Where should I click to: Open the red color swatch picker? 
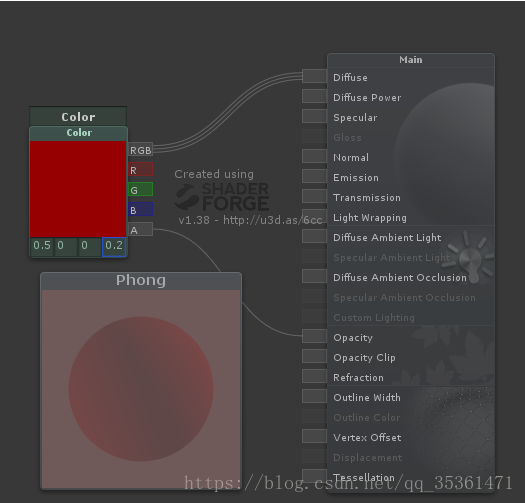78,189
